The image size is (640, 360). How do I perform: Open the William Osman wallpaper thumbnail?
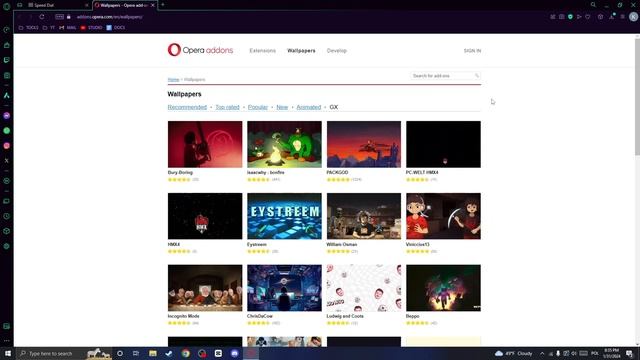point(364,216)
